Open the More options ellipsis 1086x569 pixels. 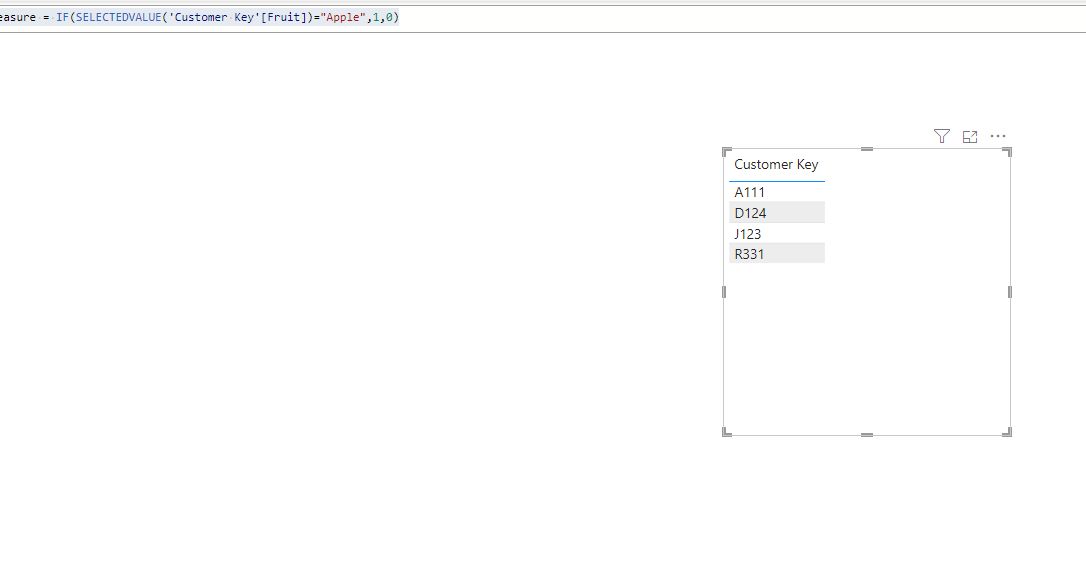(x=997, y=136)
